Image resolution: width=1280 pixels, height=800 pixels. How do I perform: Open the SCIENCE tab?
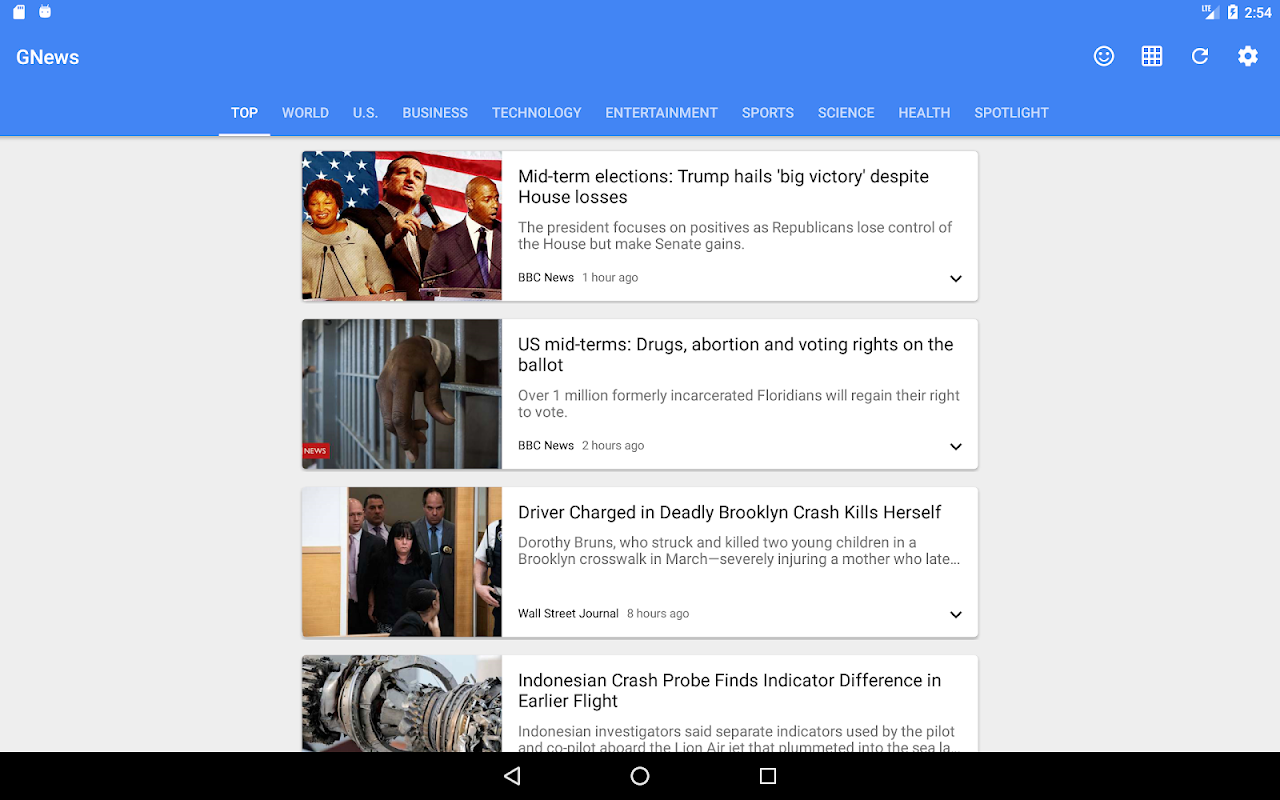click(x=846, y=113)
